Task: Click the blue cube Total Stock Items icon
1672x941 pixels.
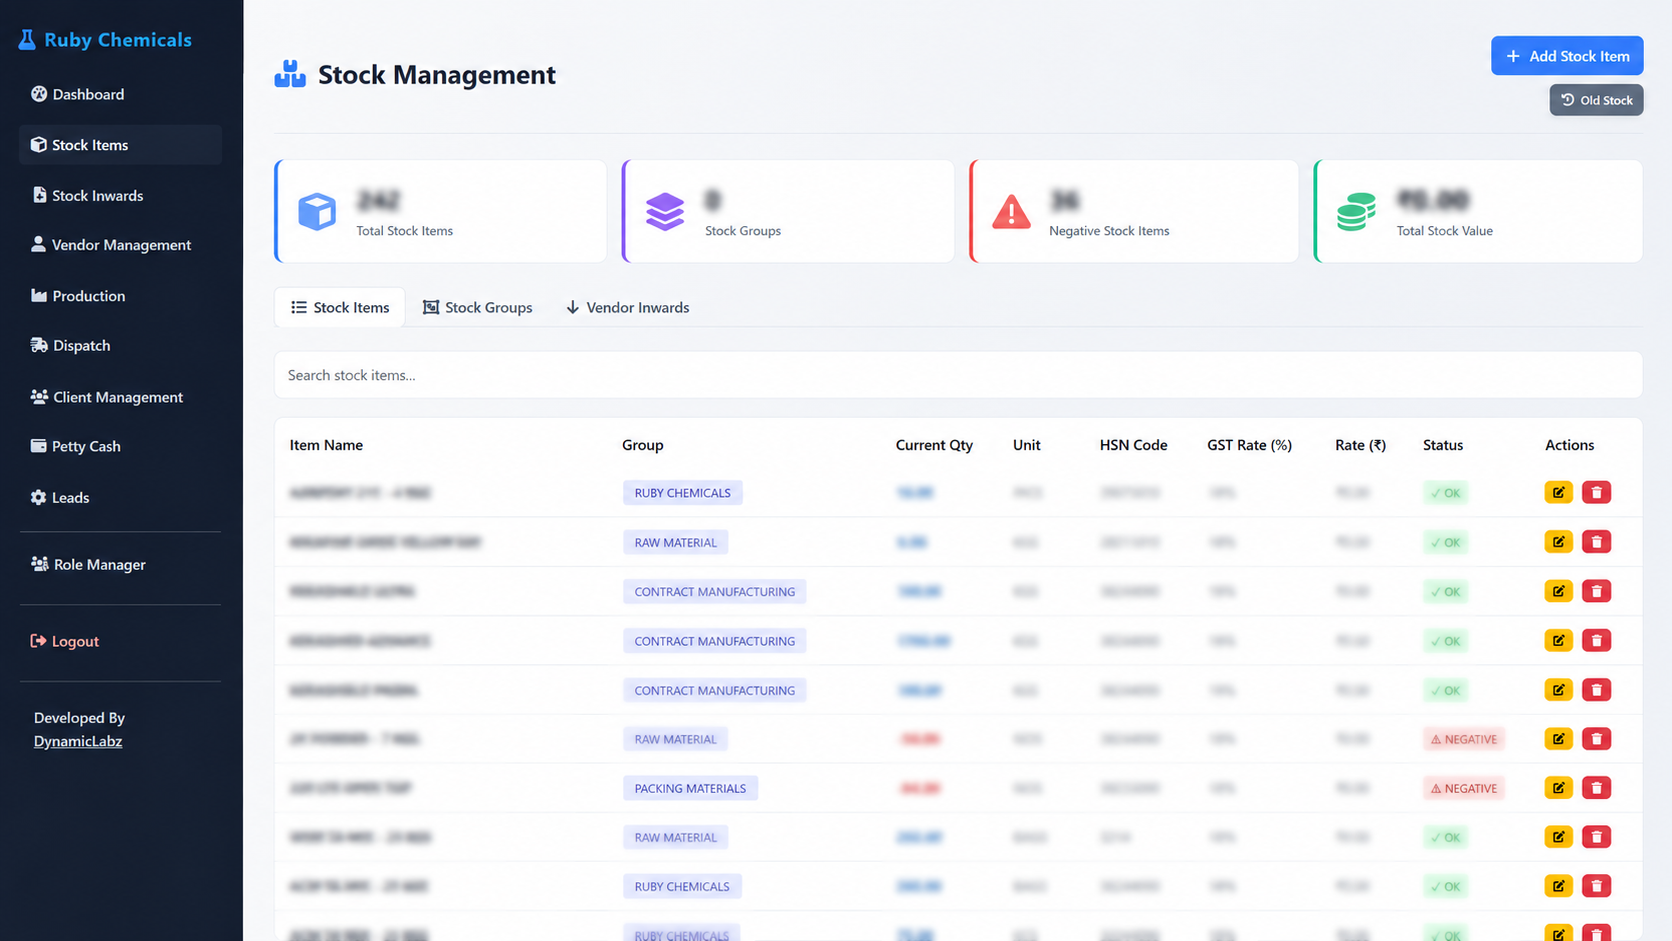Action: pos(317,212)
